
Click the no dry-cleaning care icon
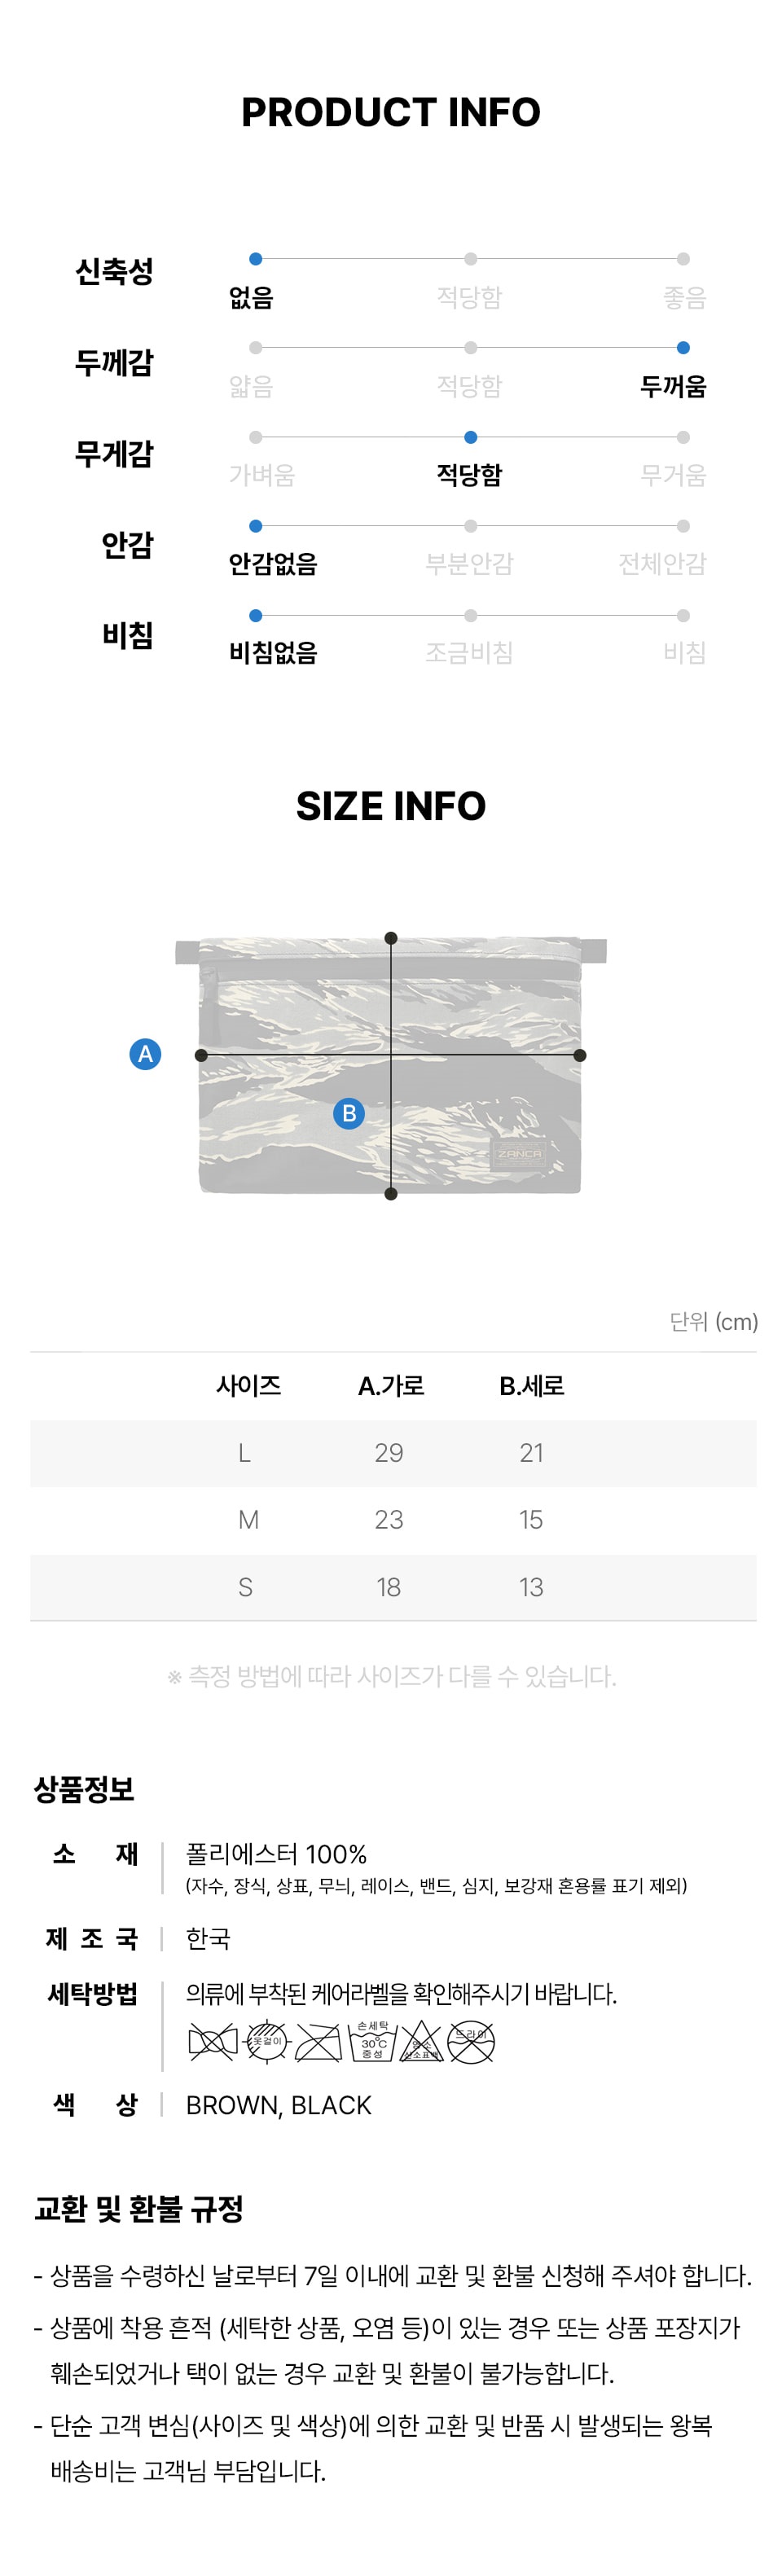pyautogui.click(x=471, y=2041)
